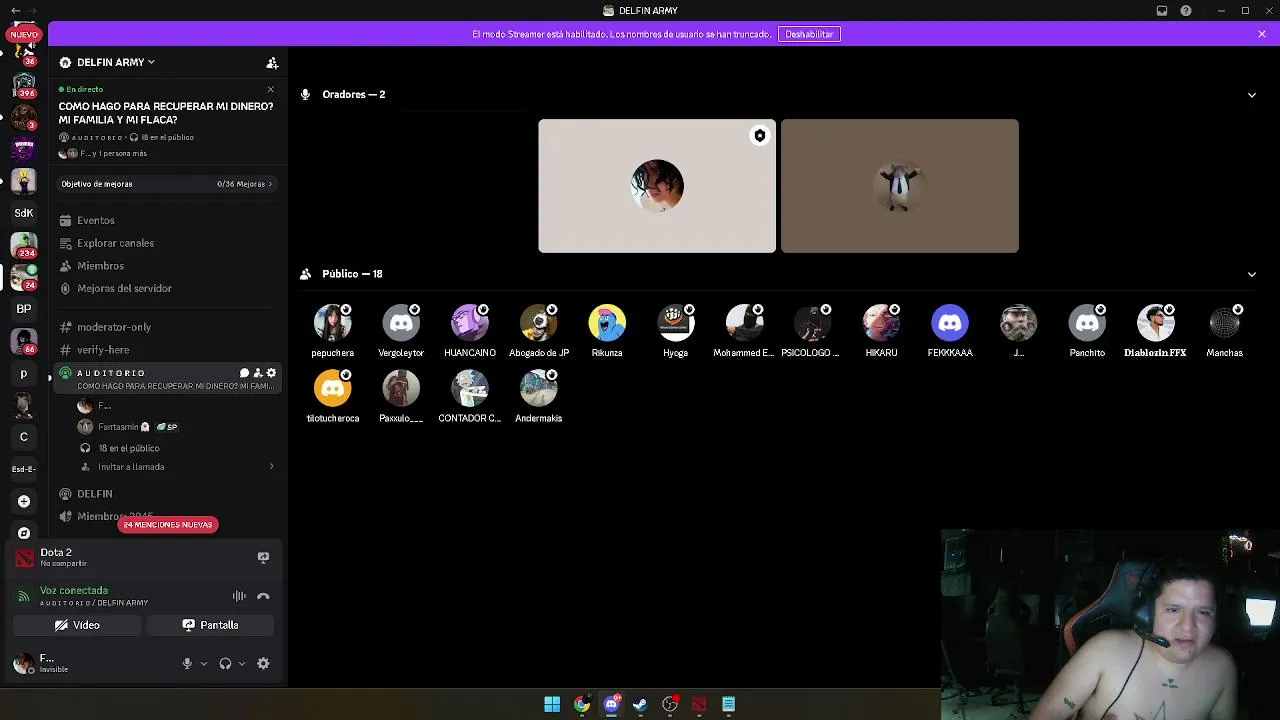Image resolution: width=1280 pixels, height=720 pixels.
Task: Toggle headphone deafen
Action: click(x=225, y=664)
